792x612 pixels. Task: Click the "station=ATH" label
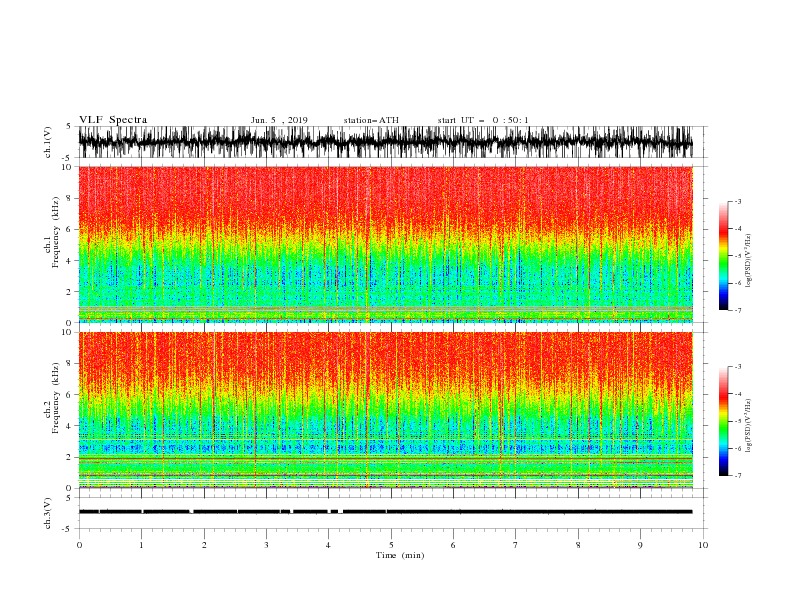click(371, 120)
